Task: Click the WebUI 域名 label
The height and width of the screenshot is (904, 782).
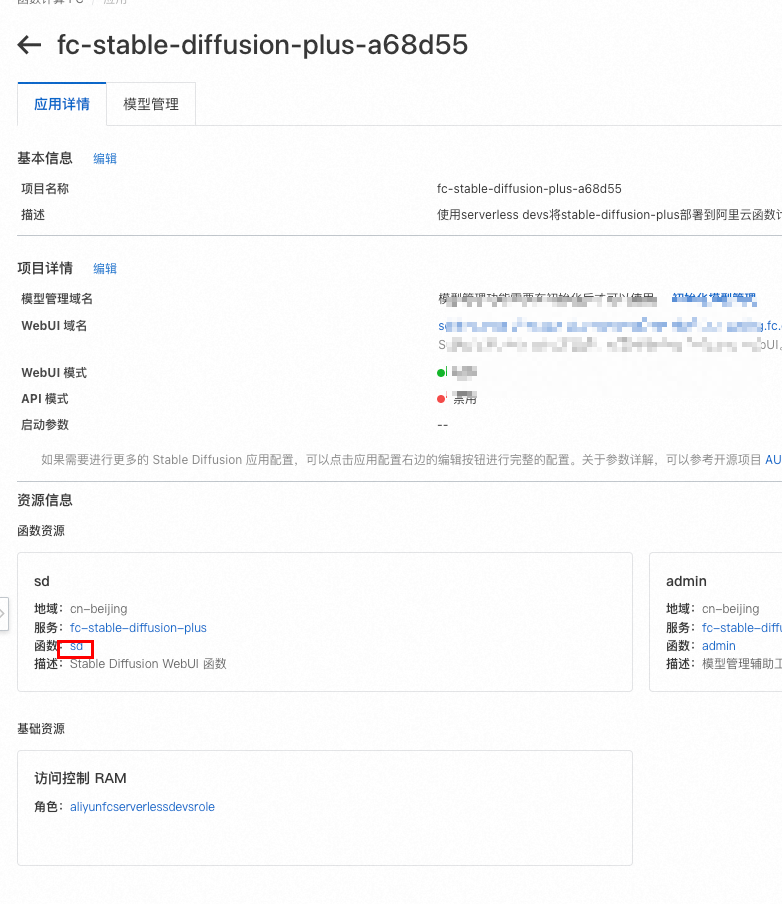Action: [x=54, y=326]
